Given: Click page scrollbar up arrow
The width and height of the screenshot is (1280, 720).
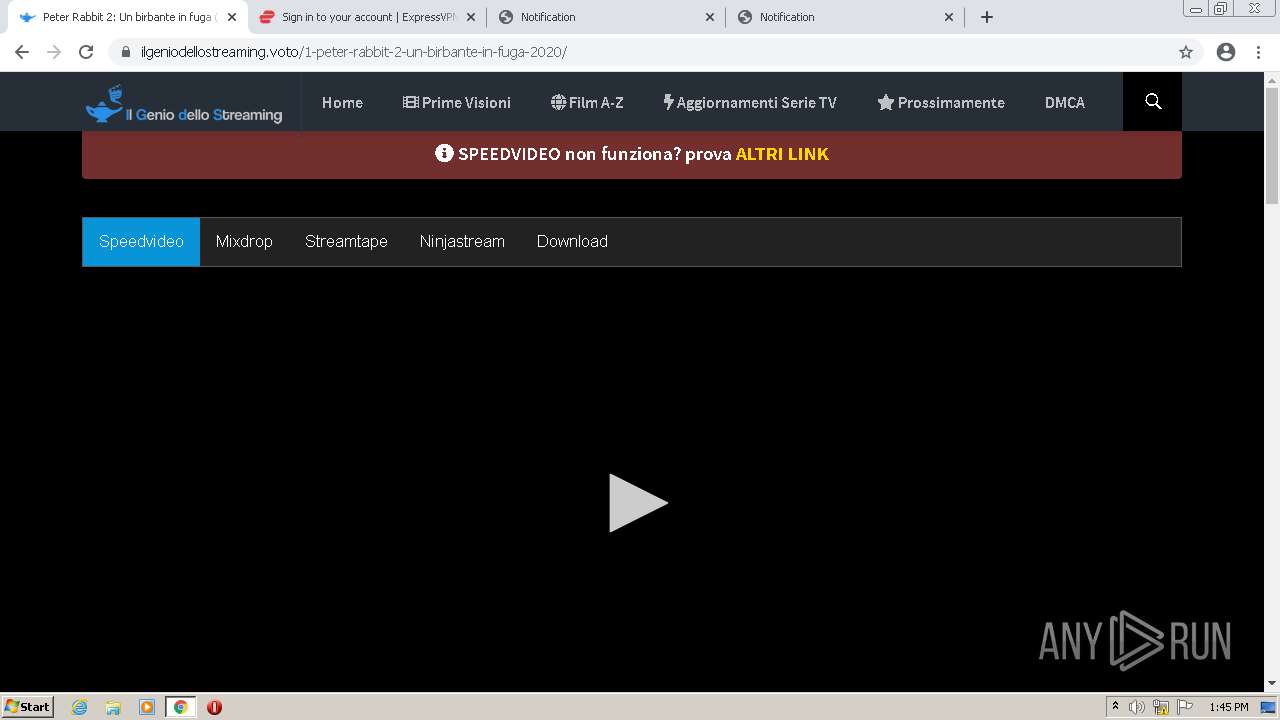Looking at the screenshot, I should [1272, 79].
